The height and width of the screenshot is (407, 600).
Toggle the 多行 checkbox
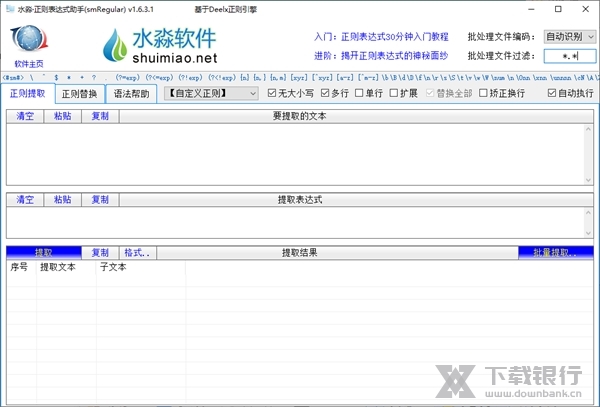click(x=328, y=93)
